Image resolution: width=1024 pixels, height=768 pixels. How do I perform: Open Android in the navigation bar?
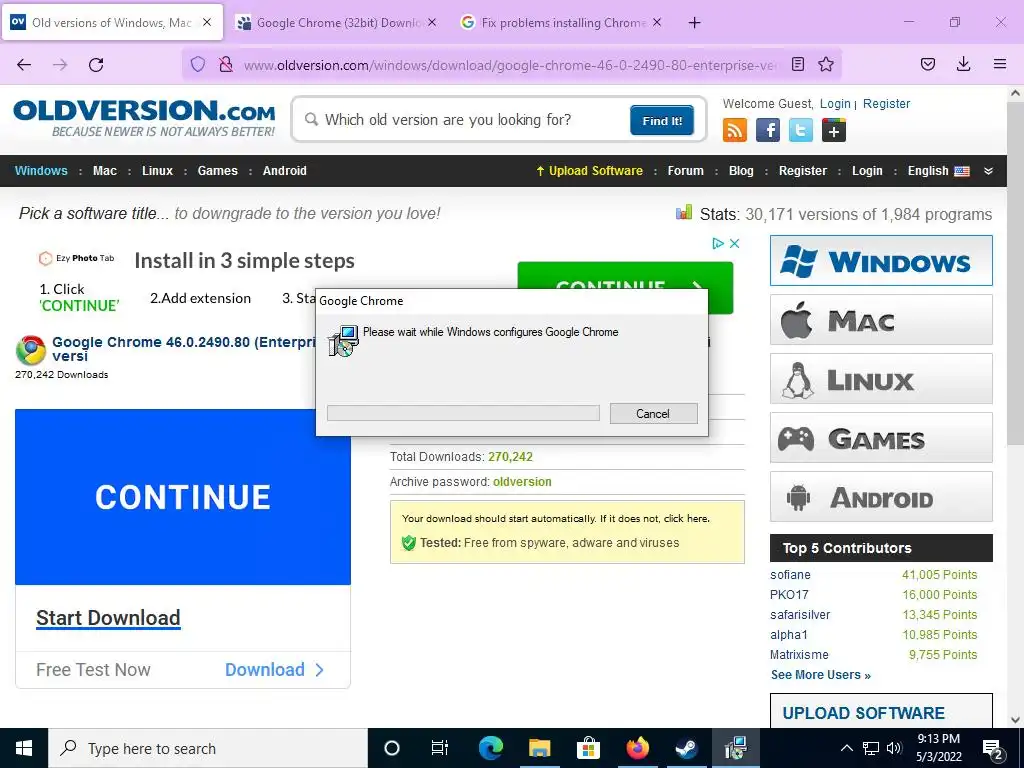coord(285,171)
